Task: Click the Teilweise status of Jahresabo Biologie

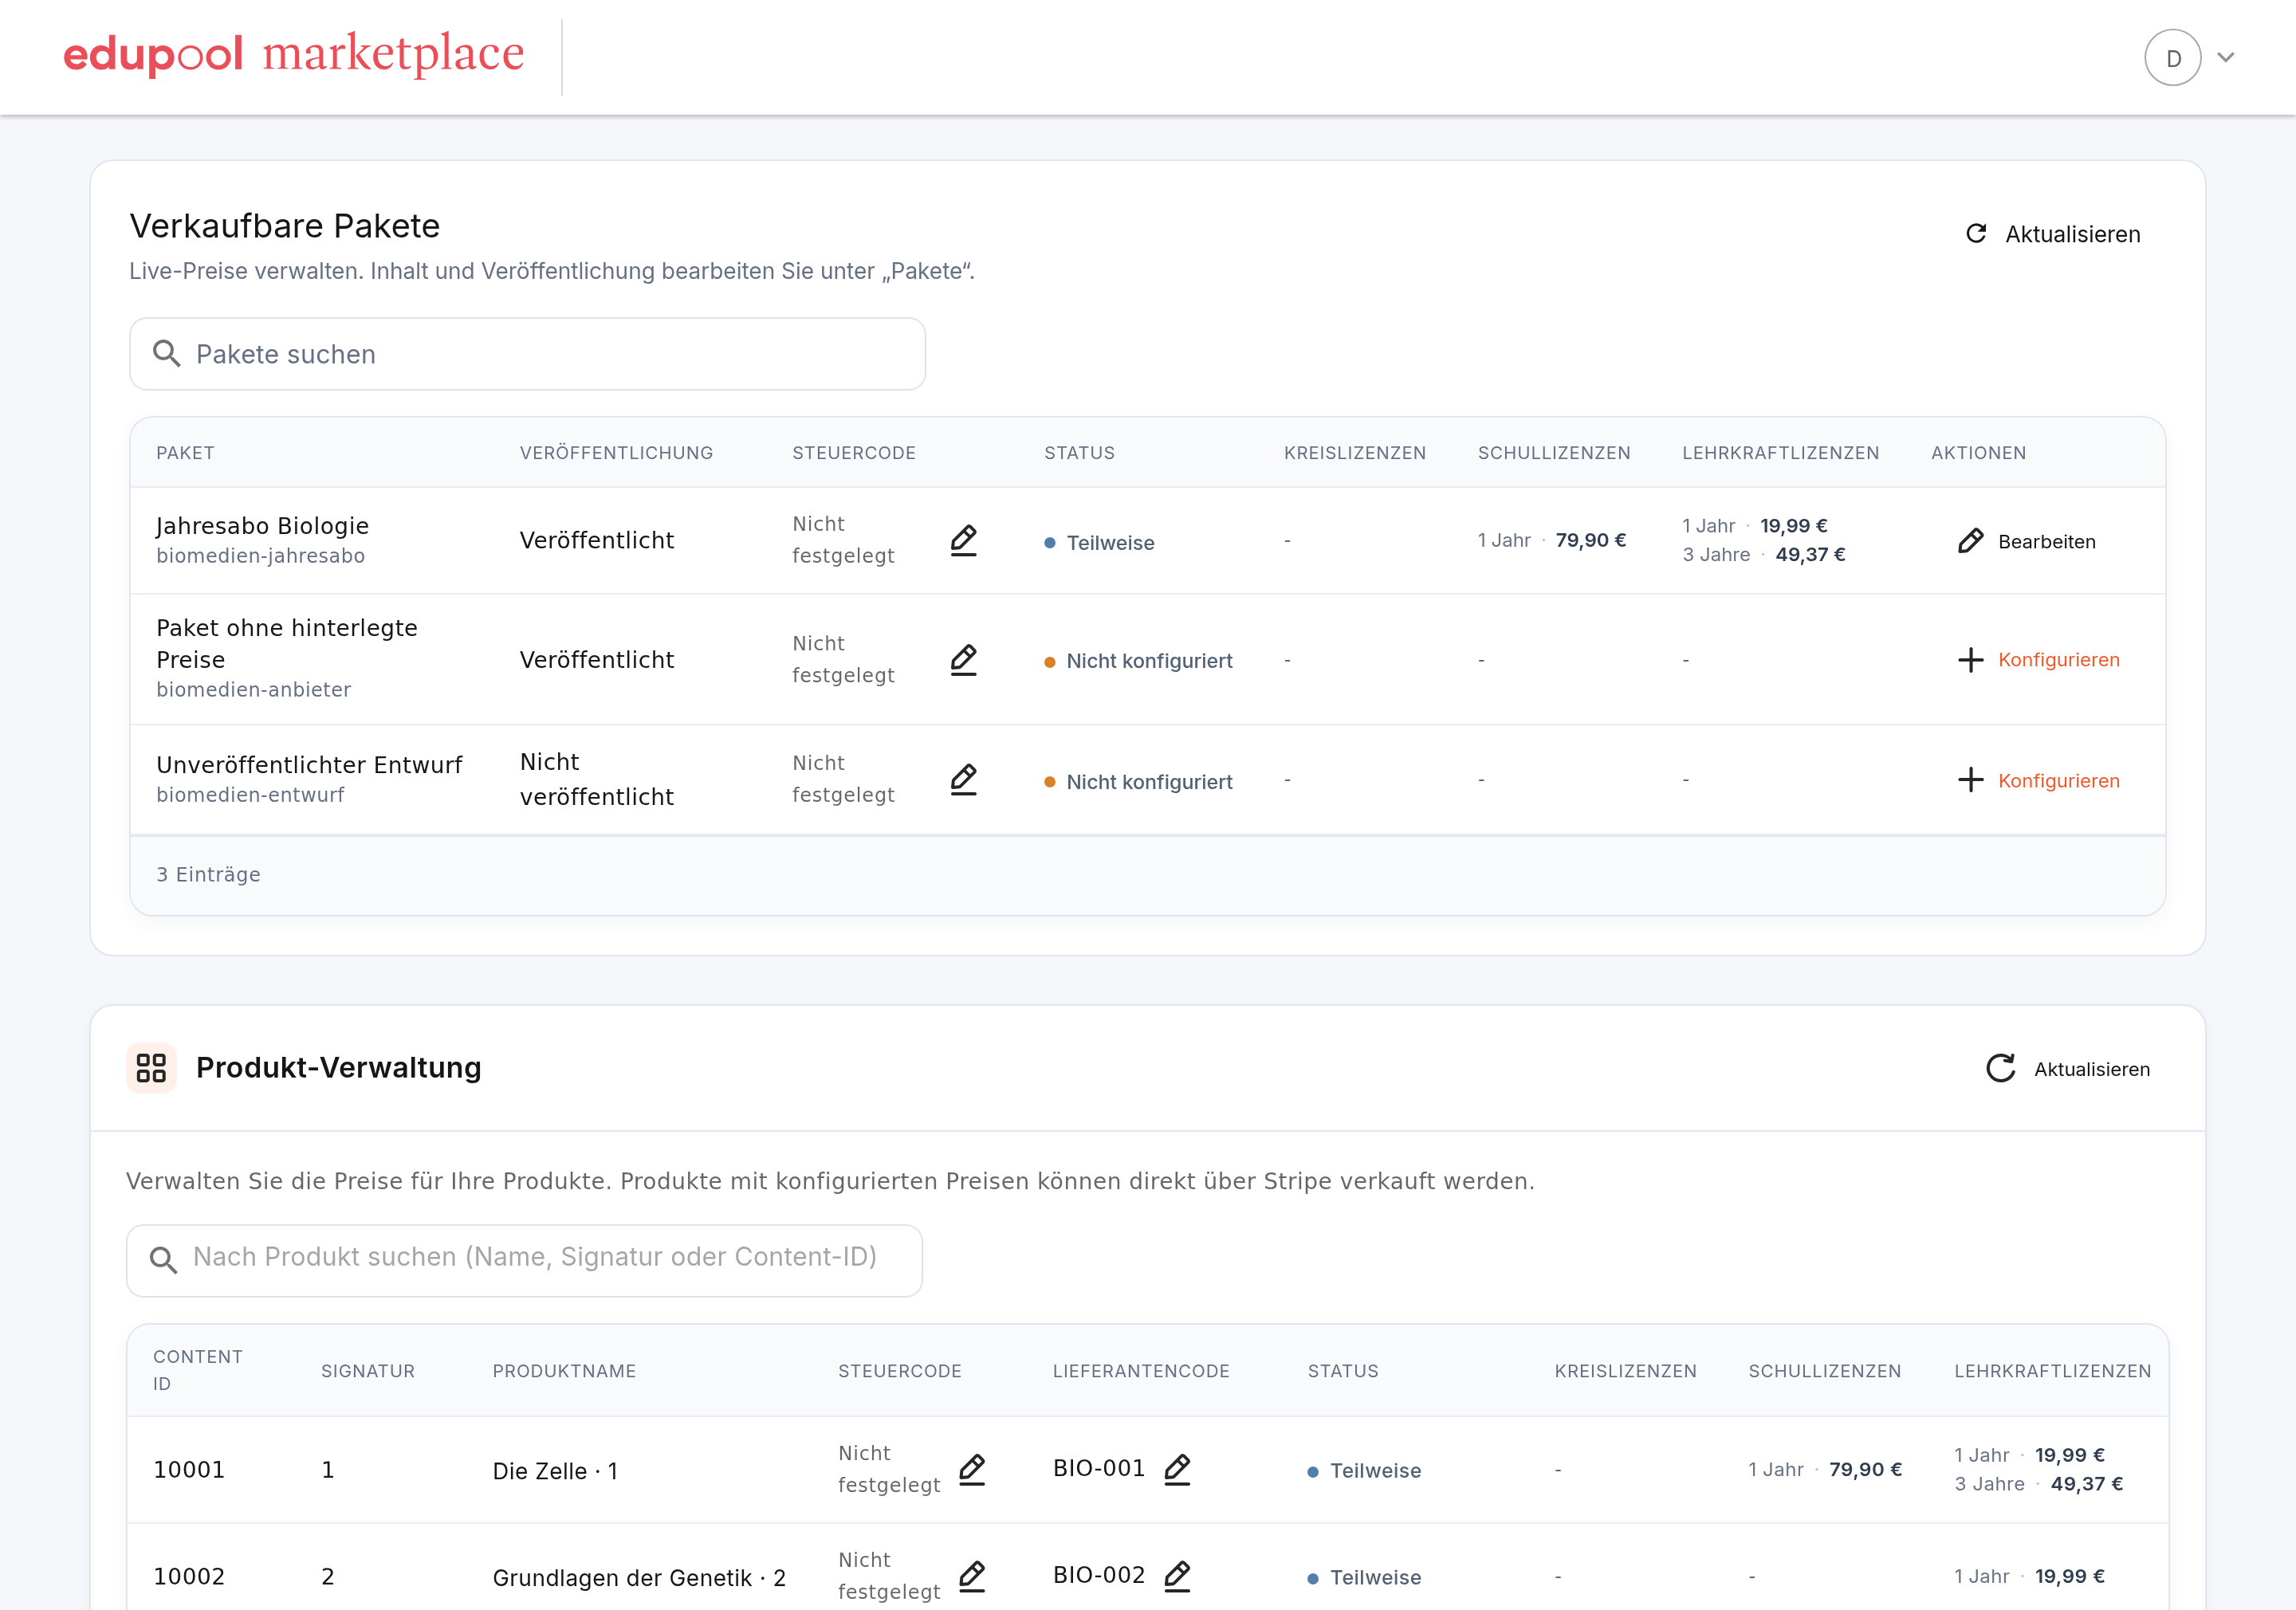Action: (1099, 543)
